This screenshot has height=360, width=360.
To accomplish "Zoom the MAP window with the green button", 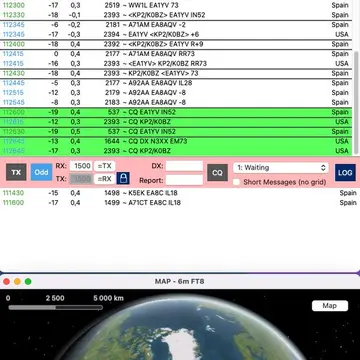I will 28,282.
